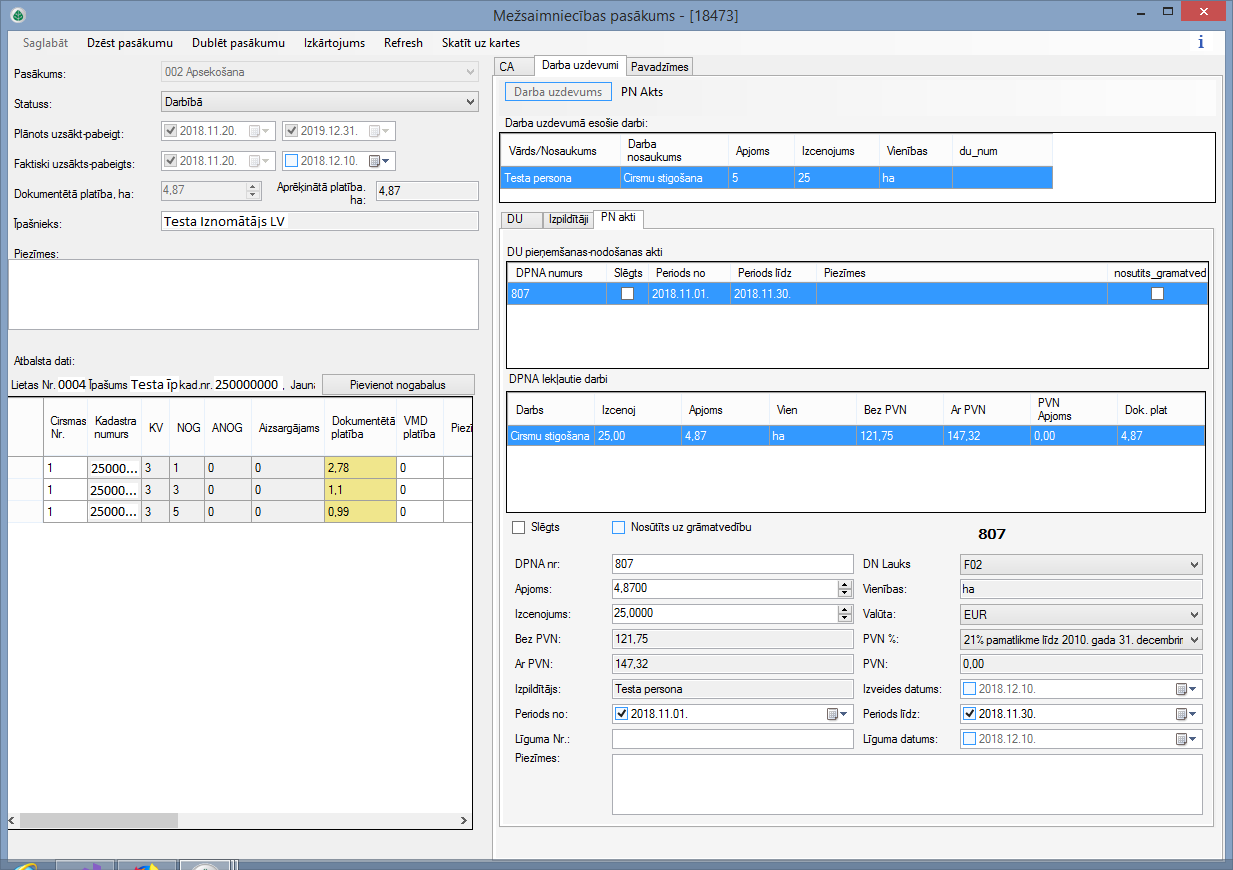Uncheck the "Periods no" date checkbox

(x=624, y=713)
